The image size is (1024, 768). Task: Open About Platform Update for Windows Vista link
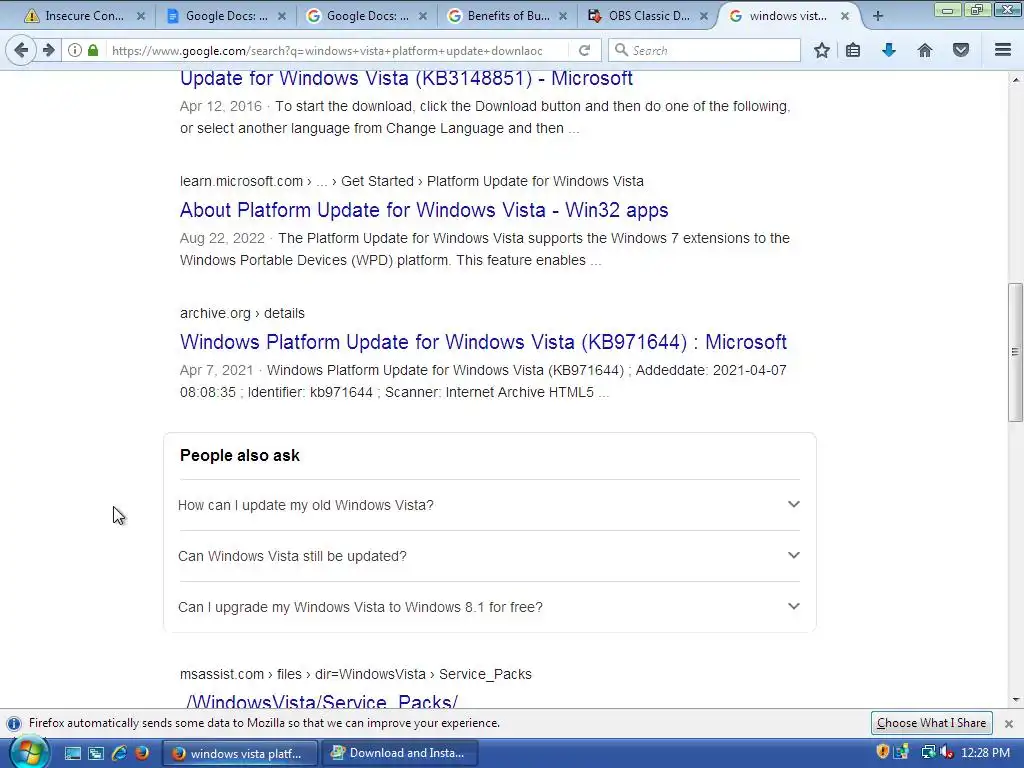coord(424,210)
